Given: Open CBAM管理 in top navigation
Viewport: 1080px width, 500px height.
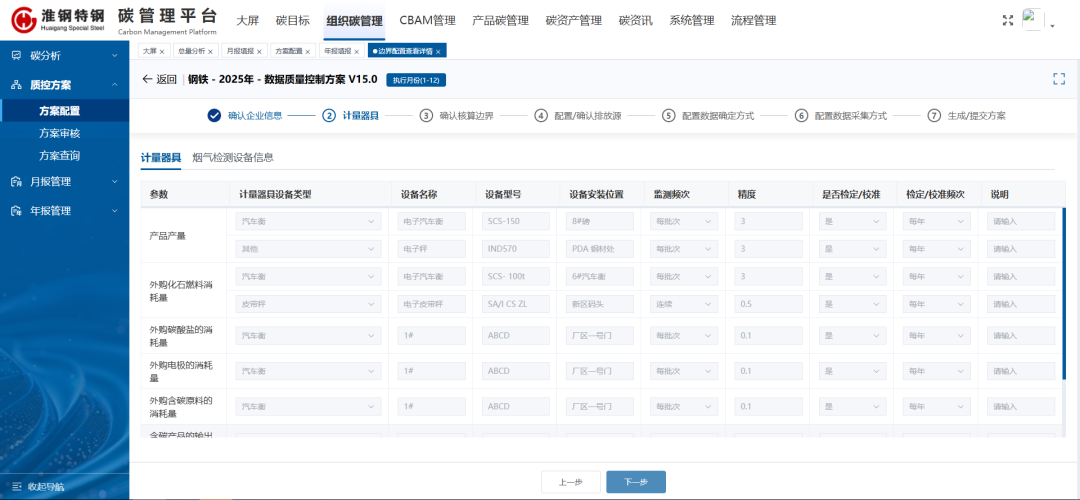Looking at the screenshot, I should tap(427, 21).
